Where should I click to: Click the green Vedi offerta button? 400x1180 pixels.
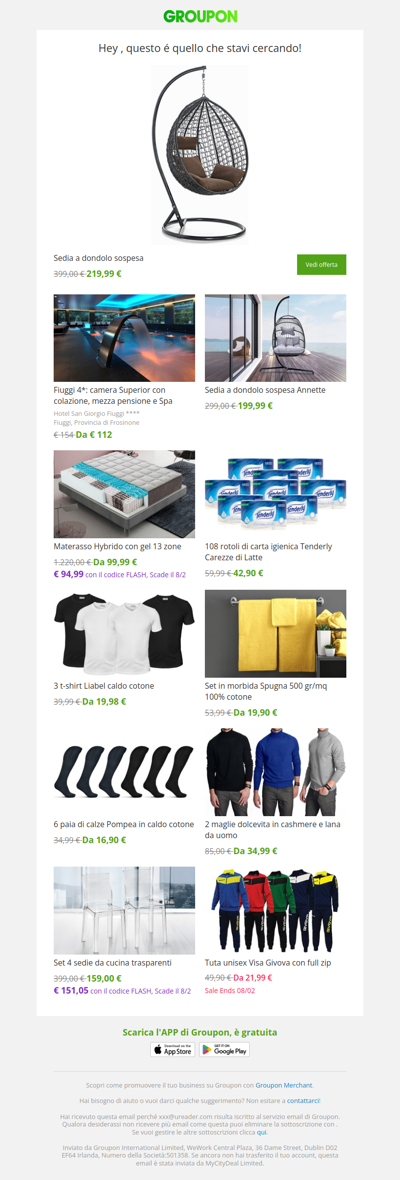pyautogui.click(x=321, y=265)
